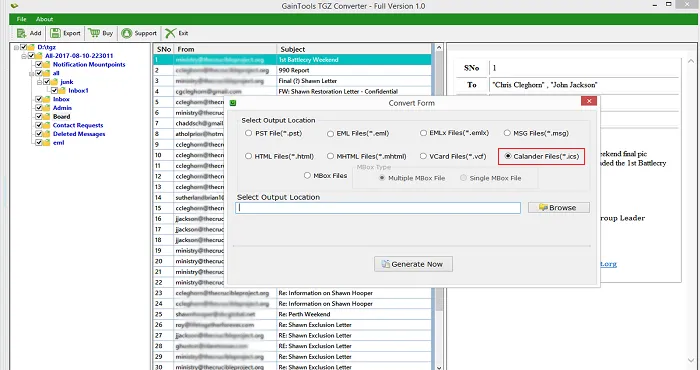Click the Subject column header

[x=354, y=49]
